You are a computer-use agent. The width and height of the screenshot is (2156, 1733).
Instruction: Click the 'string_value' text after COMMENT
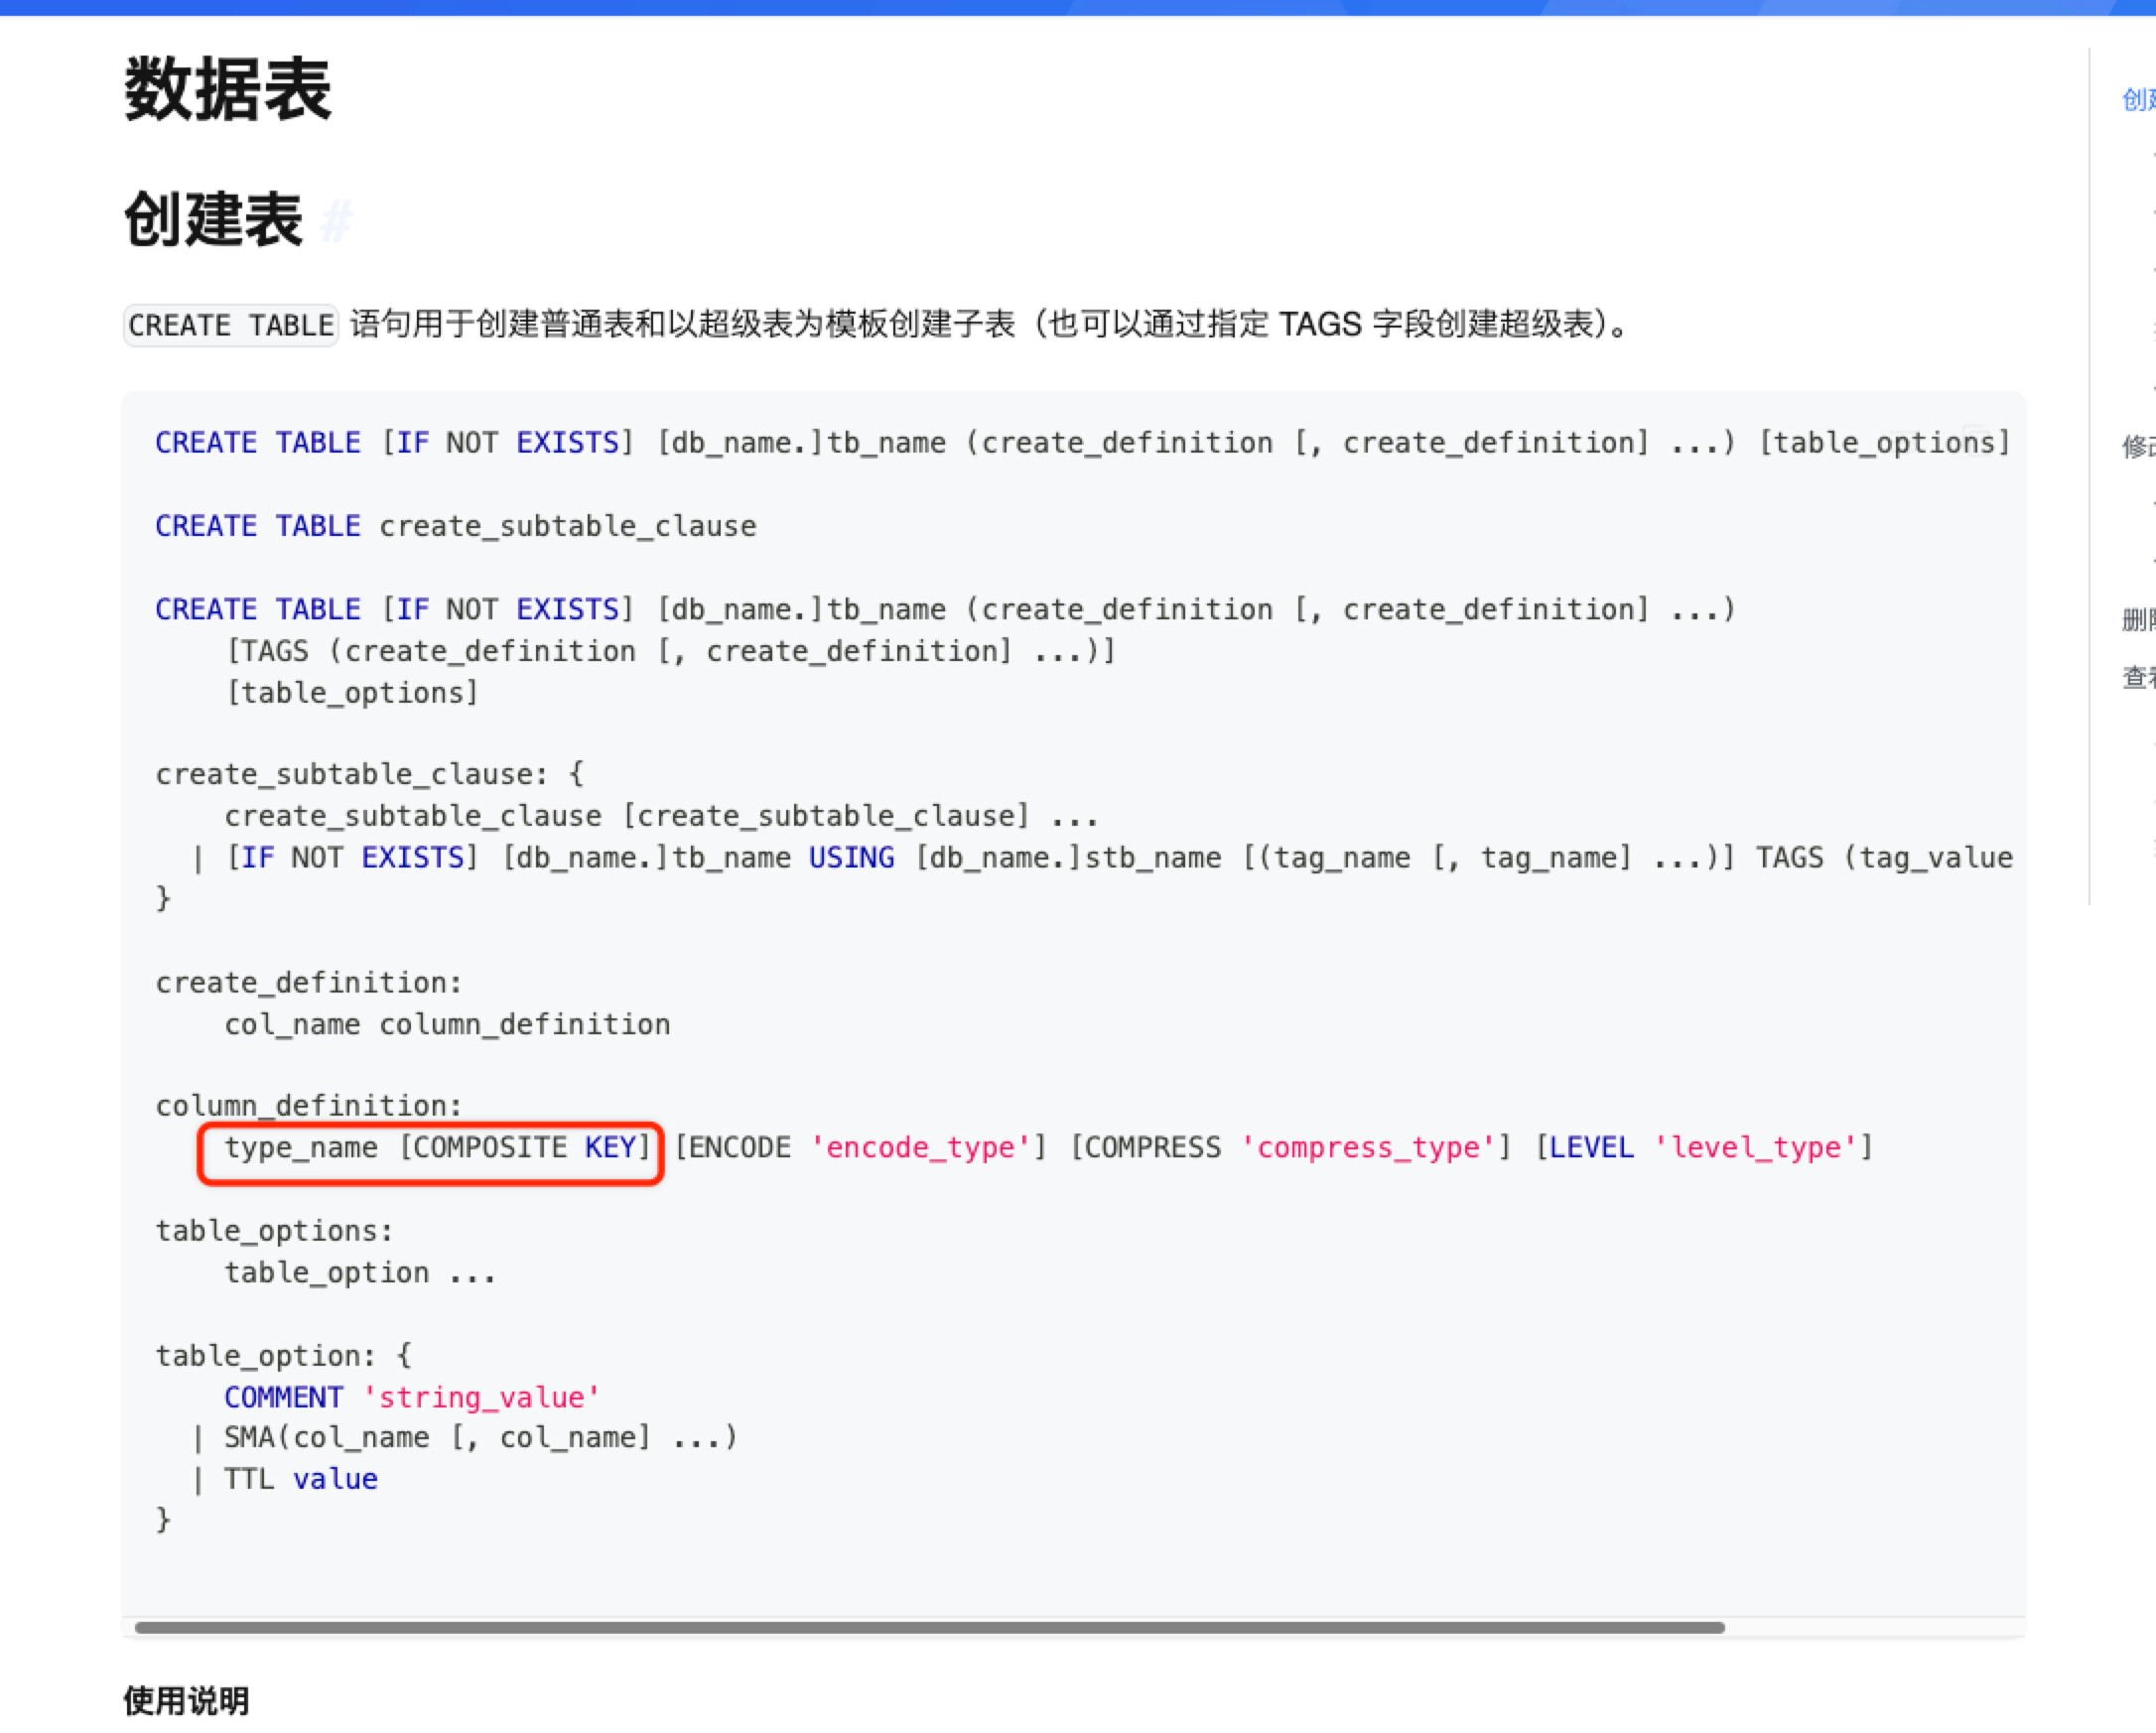[480, 1397]
